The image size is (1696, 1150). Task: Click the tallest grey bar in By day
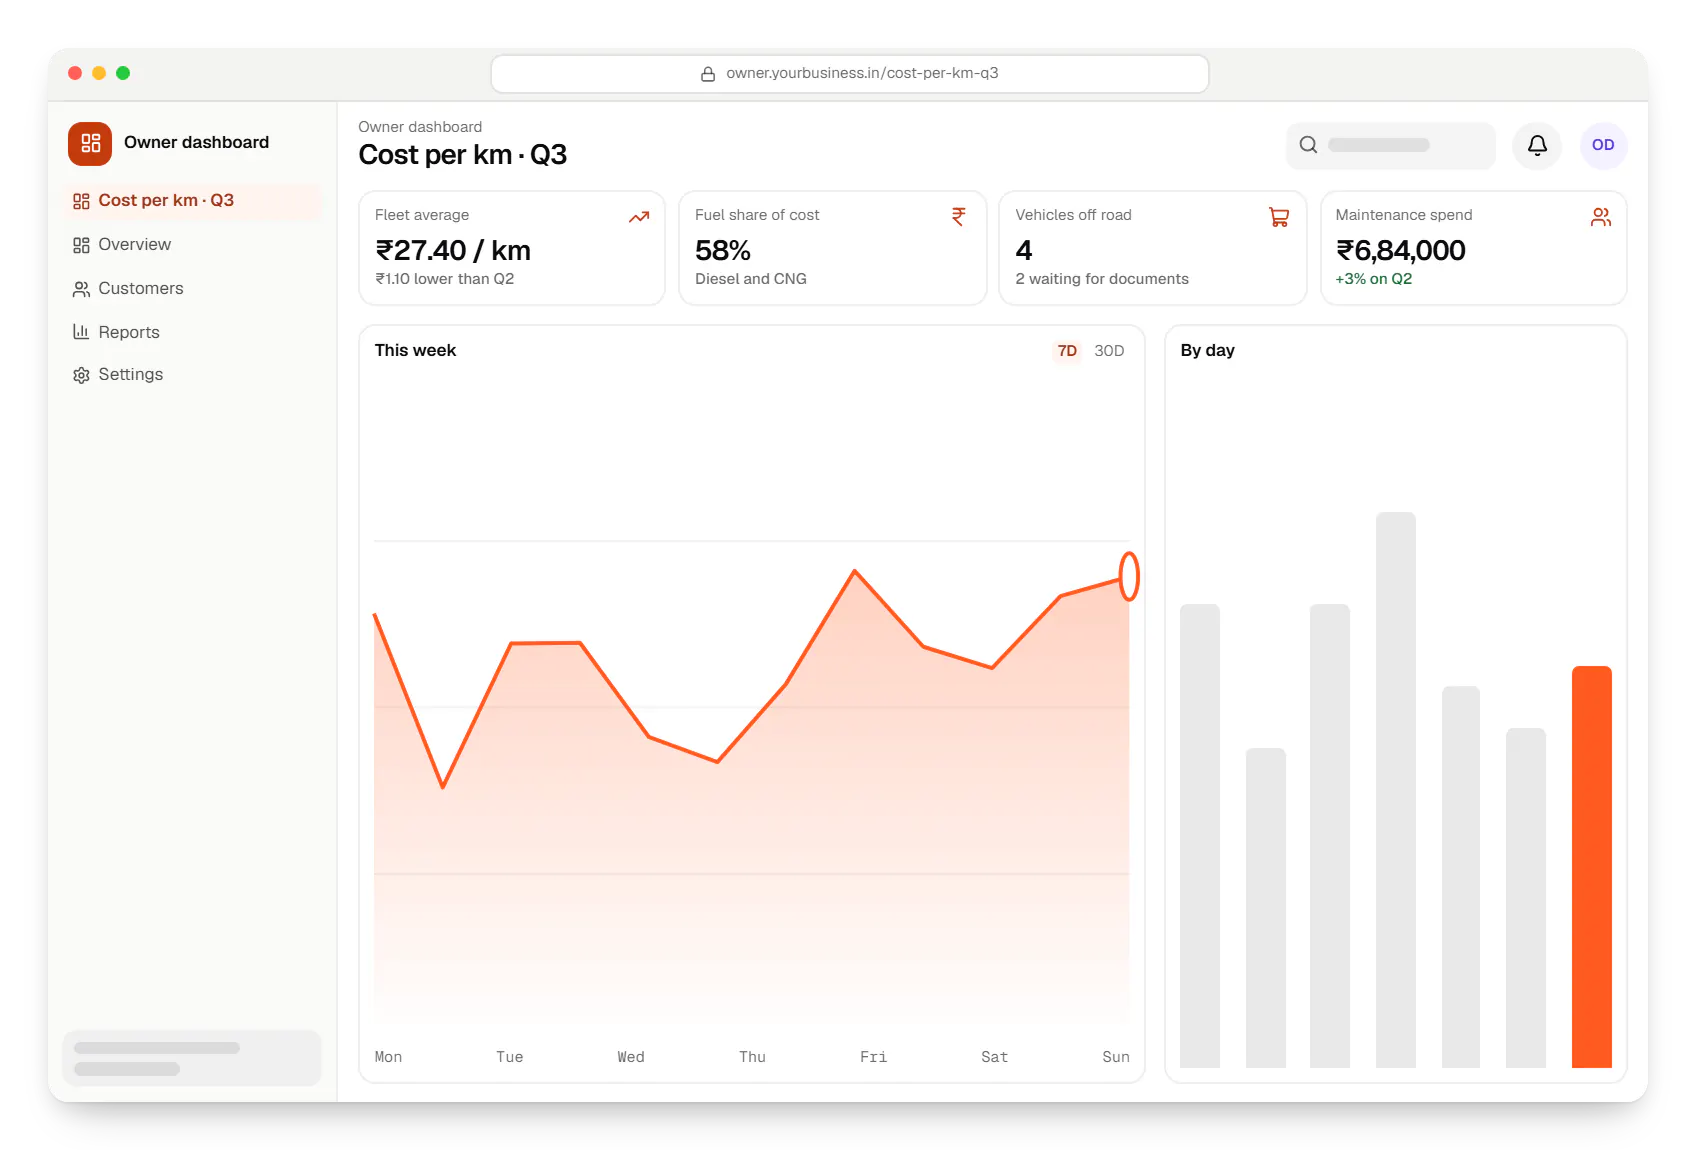(x=1395, y=790)
